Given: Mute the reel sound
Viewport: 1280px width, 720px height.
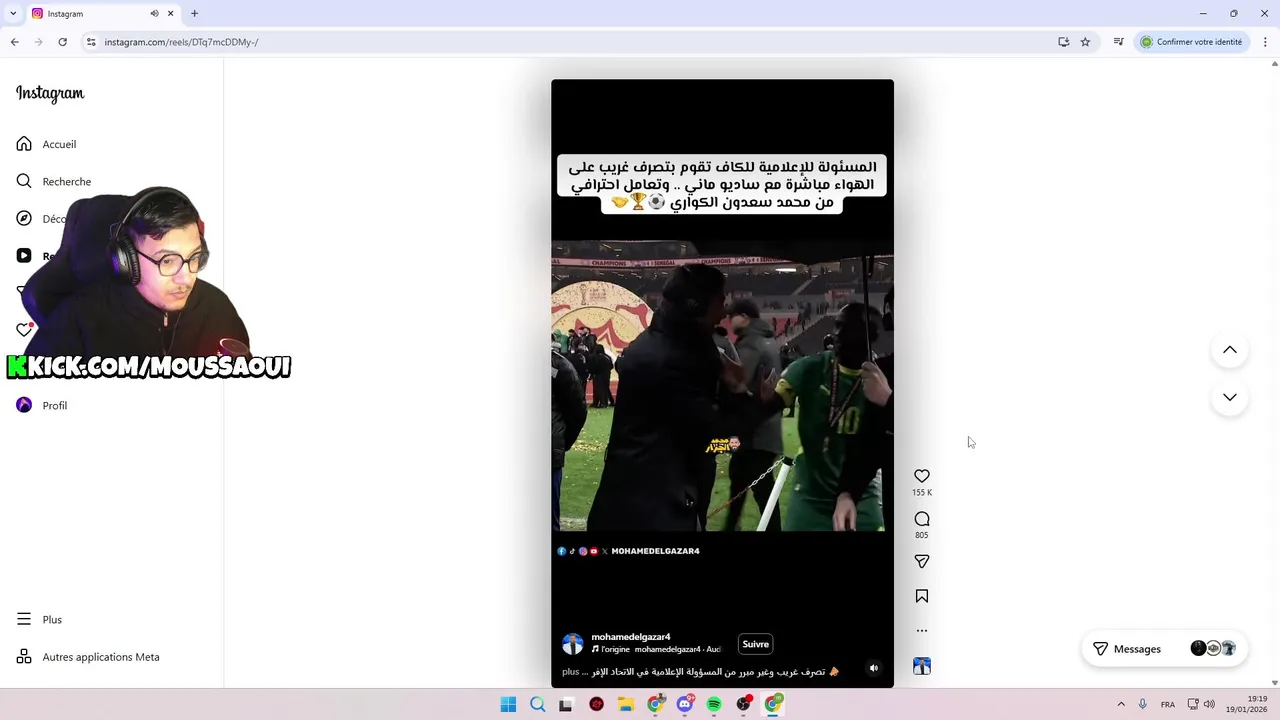Looking at the screenshot, I should coord(873,668).
